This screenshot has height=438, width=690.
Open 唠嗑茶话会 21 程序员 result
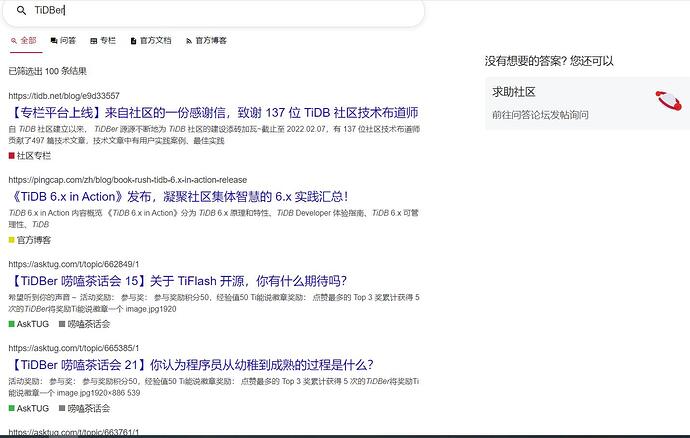[191, 365]
